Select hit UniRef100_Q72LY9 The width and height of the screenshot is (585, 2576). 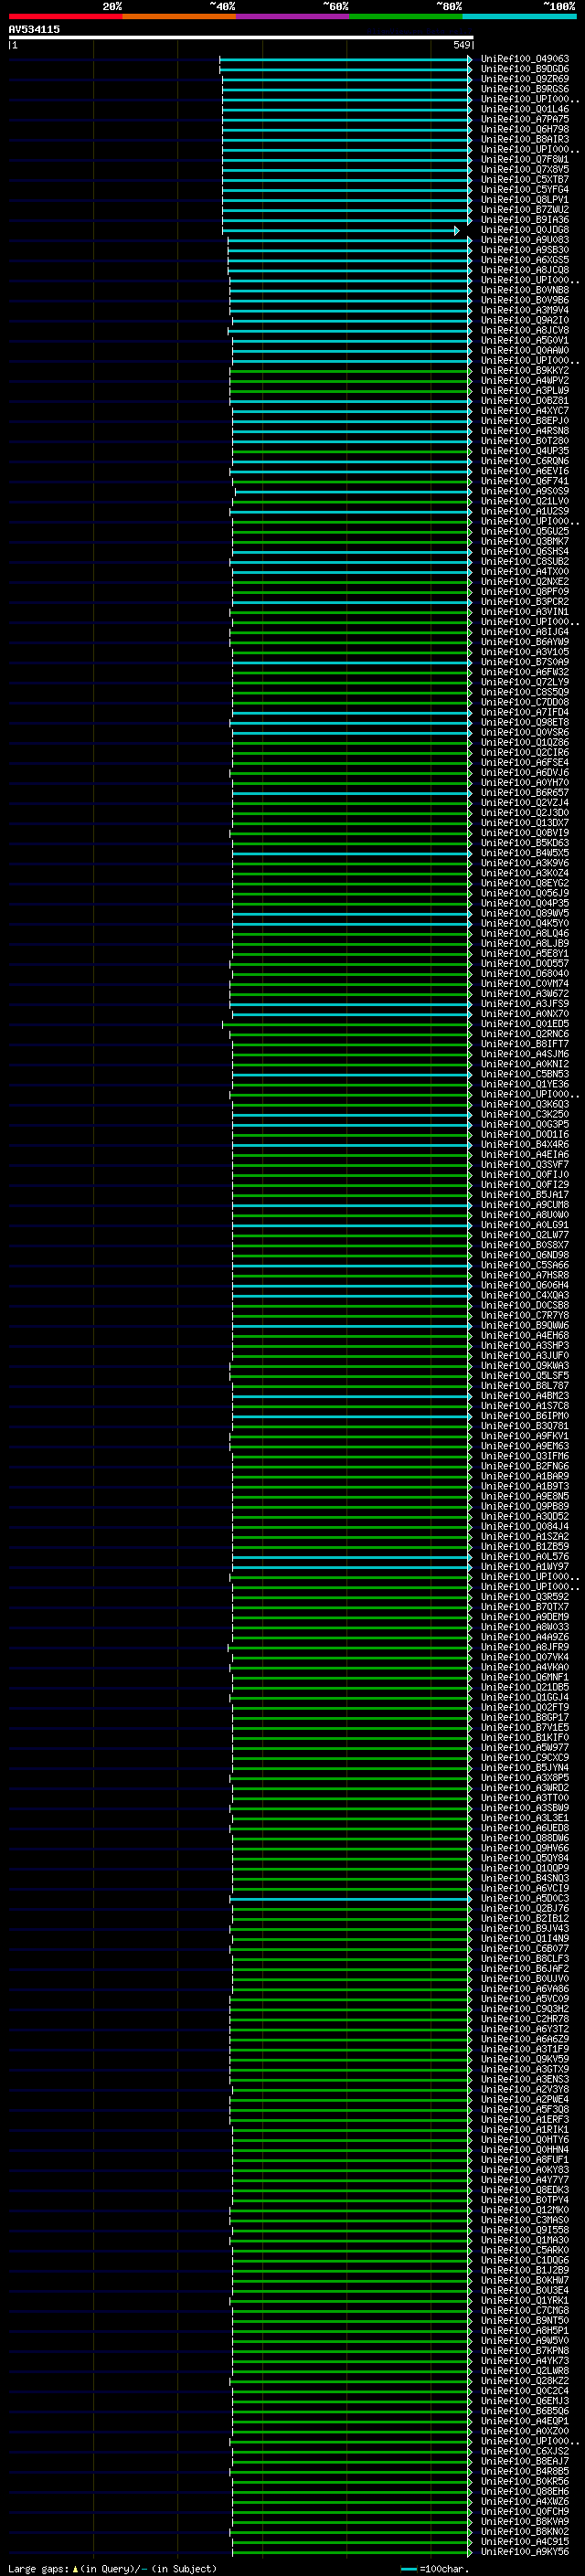(x=524, y=682)
